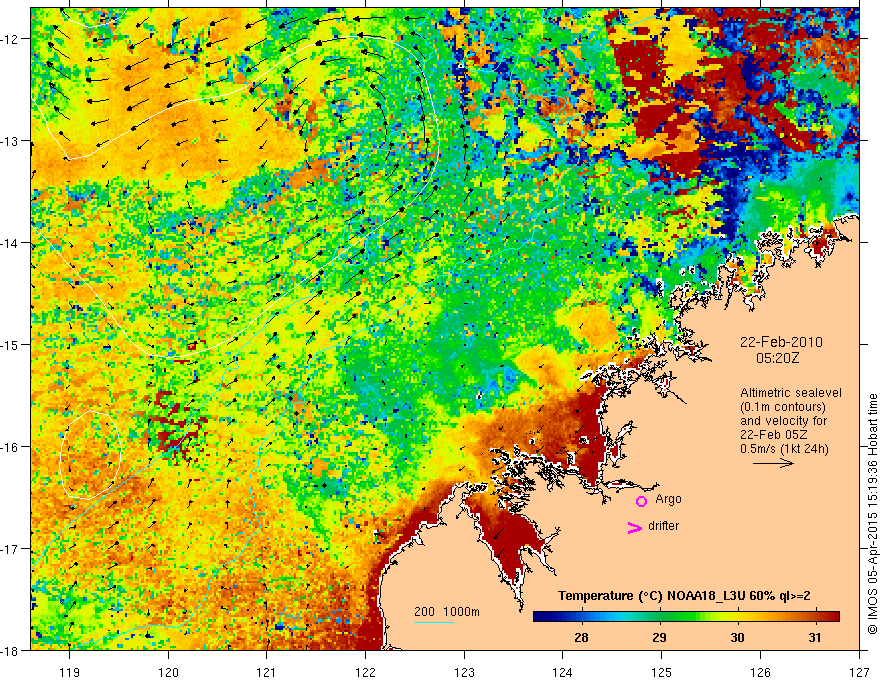Click the 'Altimetric sealevel' caption line
Viewport: 880px width, 680px height.
tap(791, 393)
